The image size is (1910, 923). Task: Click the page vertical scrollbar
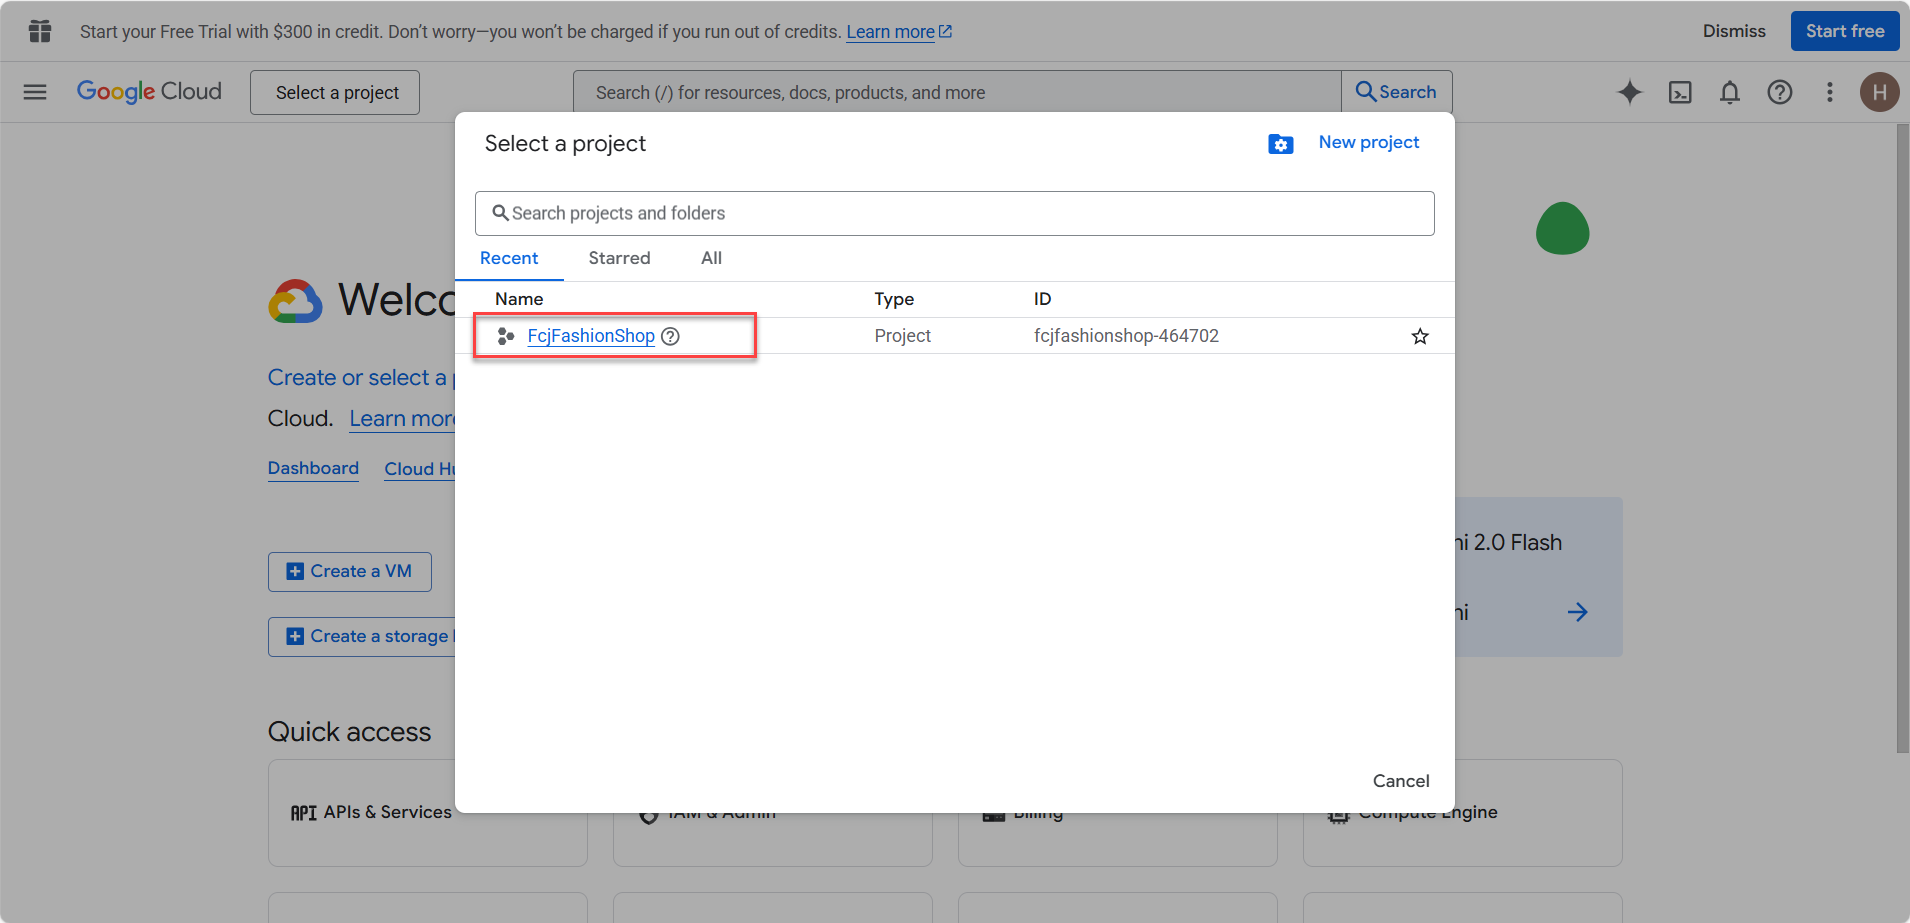coord(1903,439)
